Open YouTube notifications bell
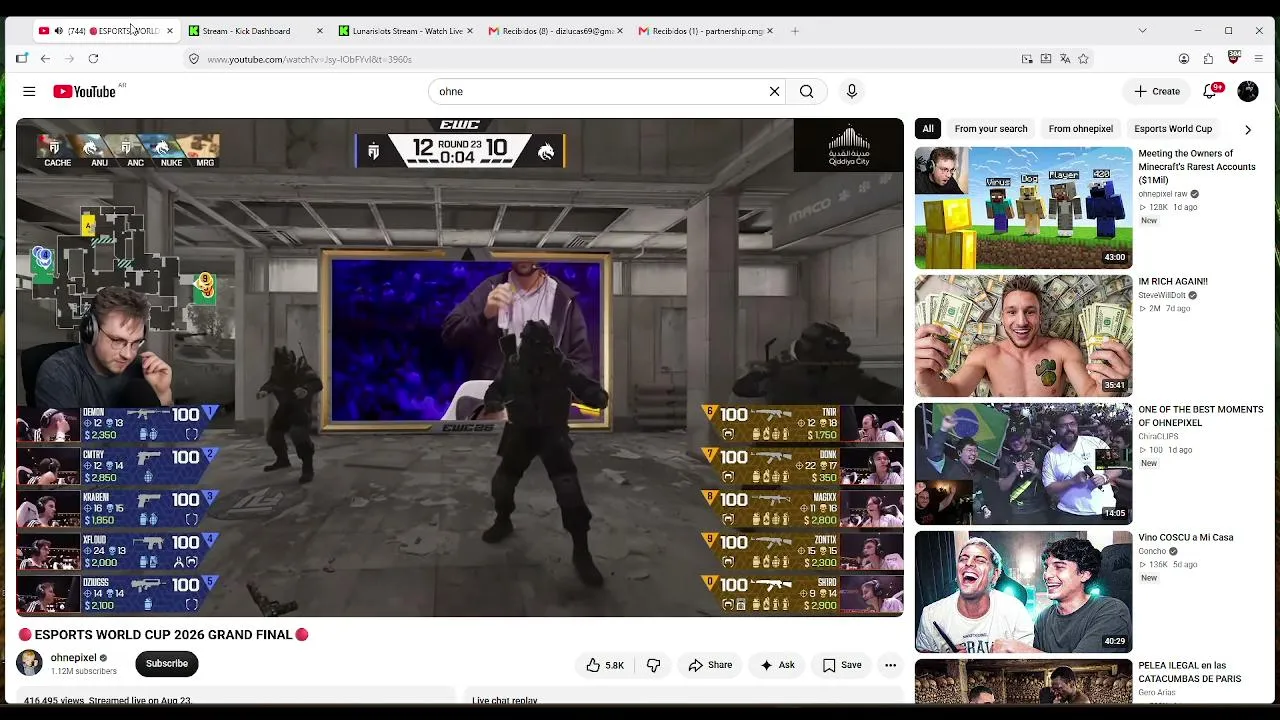Viewport: 1280px width, 720px height. click(x=1210, y=91)
